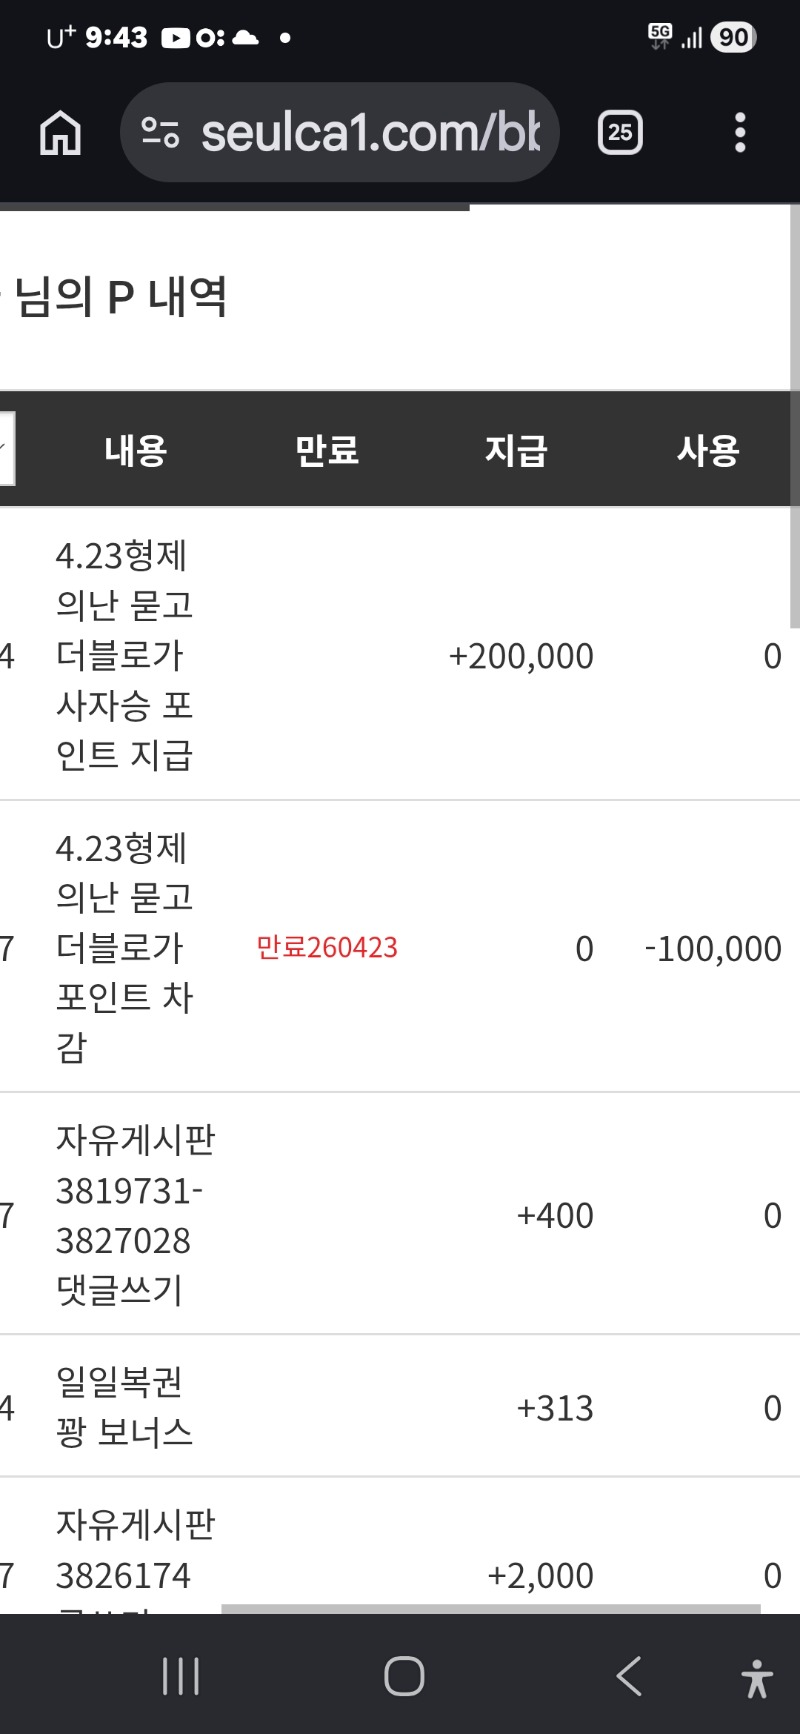The width and height of the screenshot is (800, 1734).
Task: Click the 사용 column header
Action: point(708,450)
